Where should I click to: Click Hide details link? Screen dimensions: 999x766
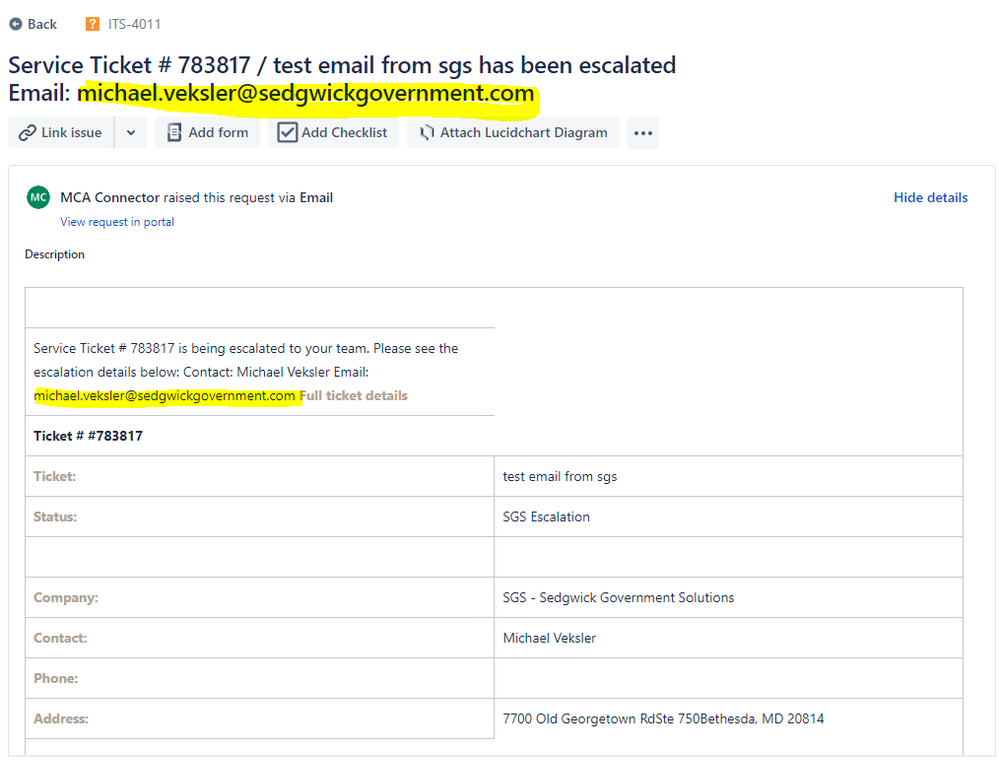pyautogui.click(x=930, y=198)
